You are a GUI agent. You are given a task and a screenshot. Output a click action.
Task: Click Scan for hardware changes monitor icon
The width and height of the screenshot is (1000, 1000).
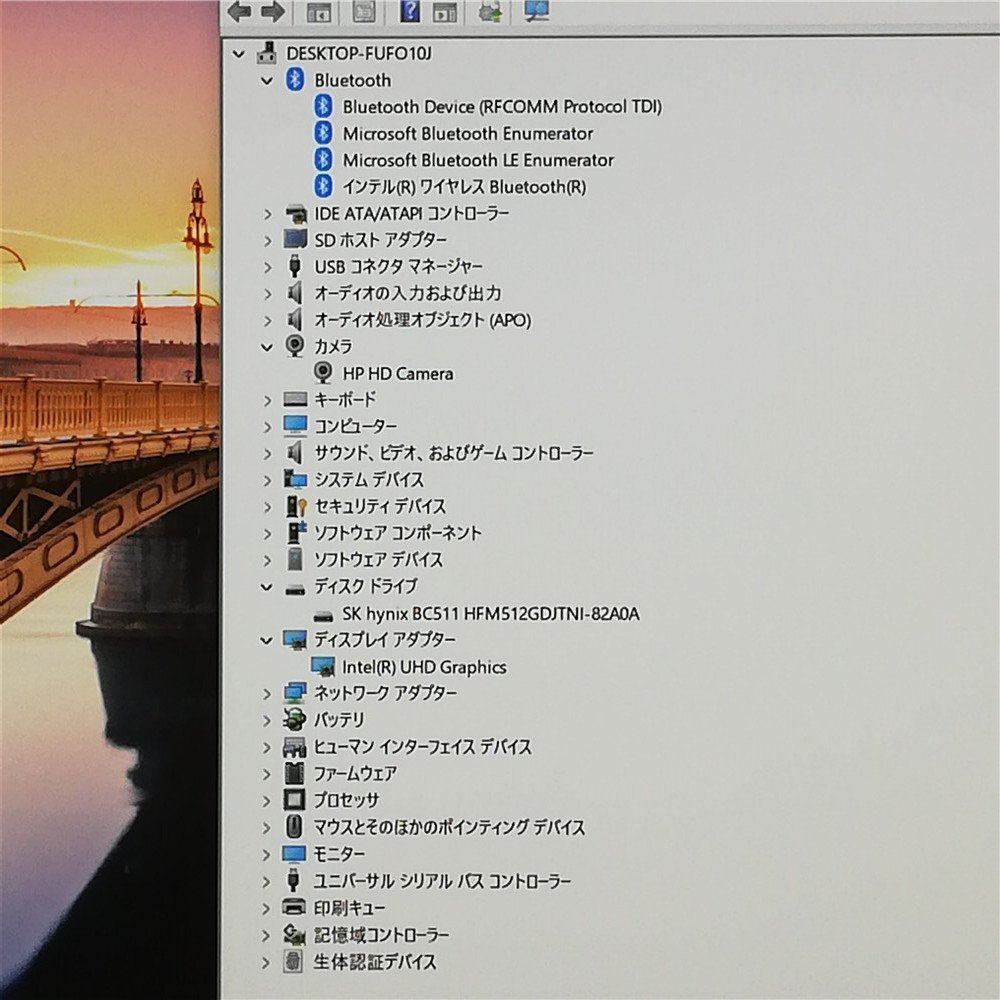(x=537, y=11)
